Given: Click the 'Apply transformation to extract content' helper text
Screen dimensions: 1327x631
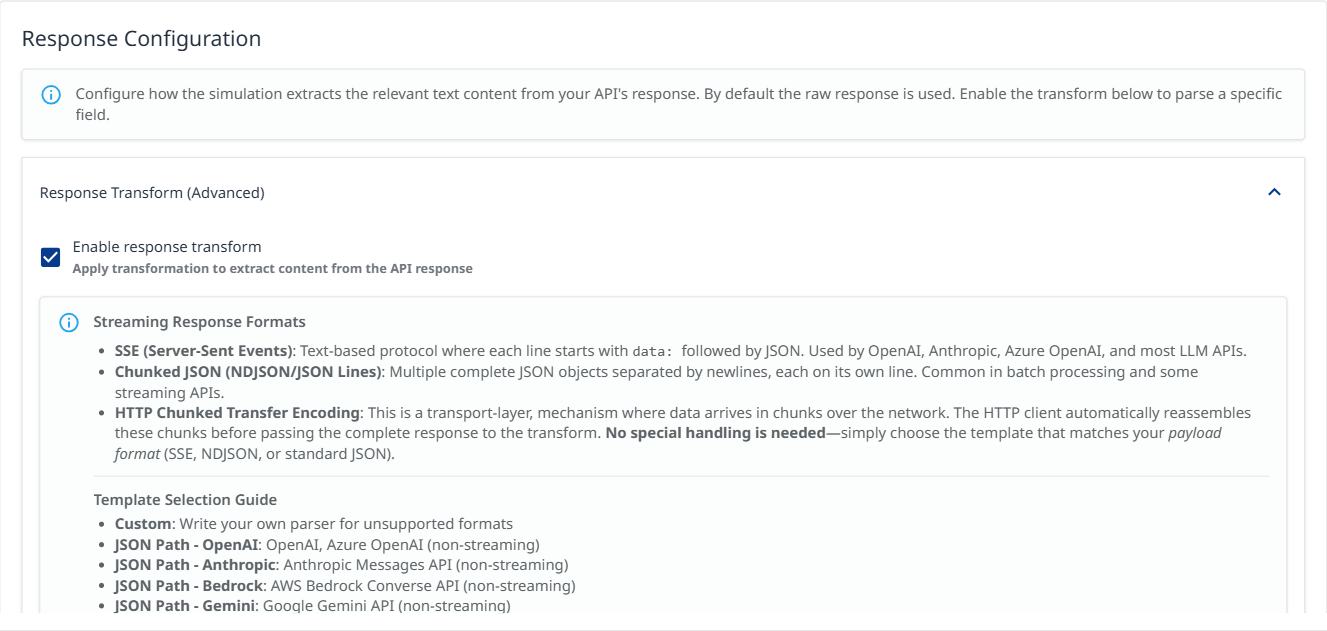Looking at the screenshot, I should click(273, 269).
